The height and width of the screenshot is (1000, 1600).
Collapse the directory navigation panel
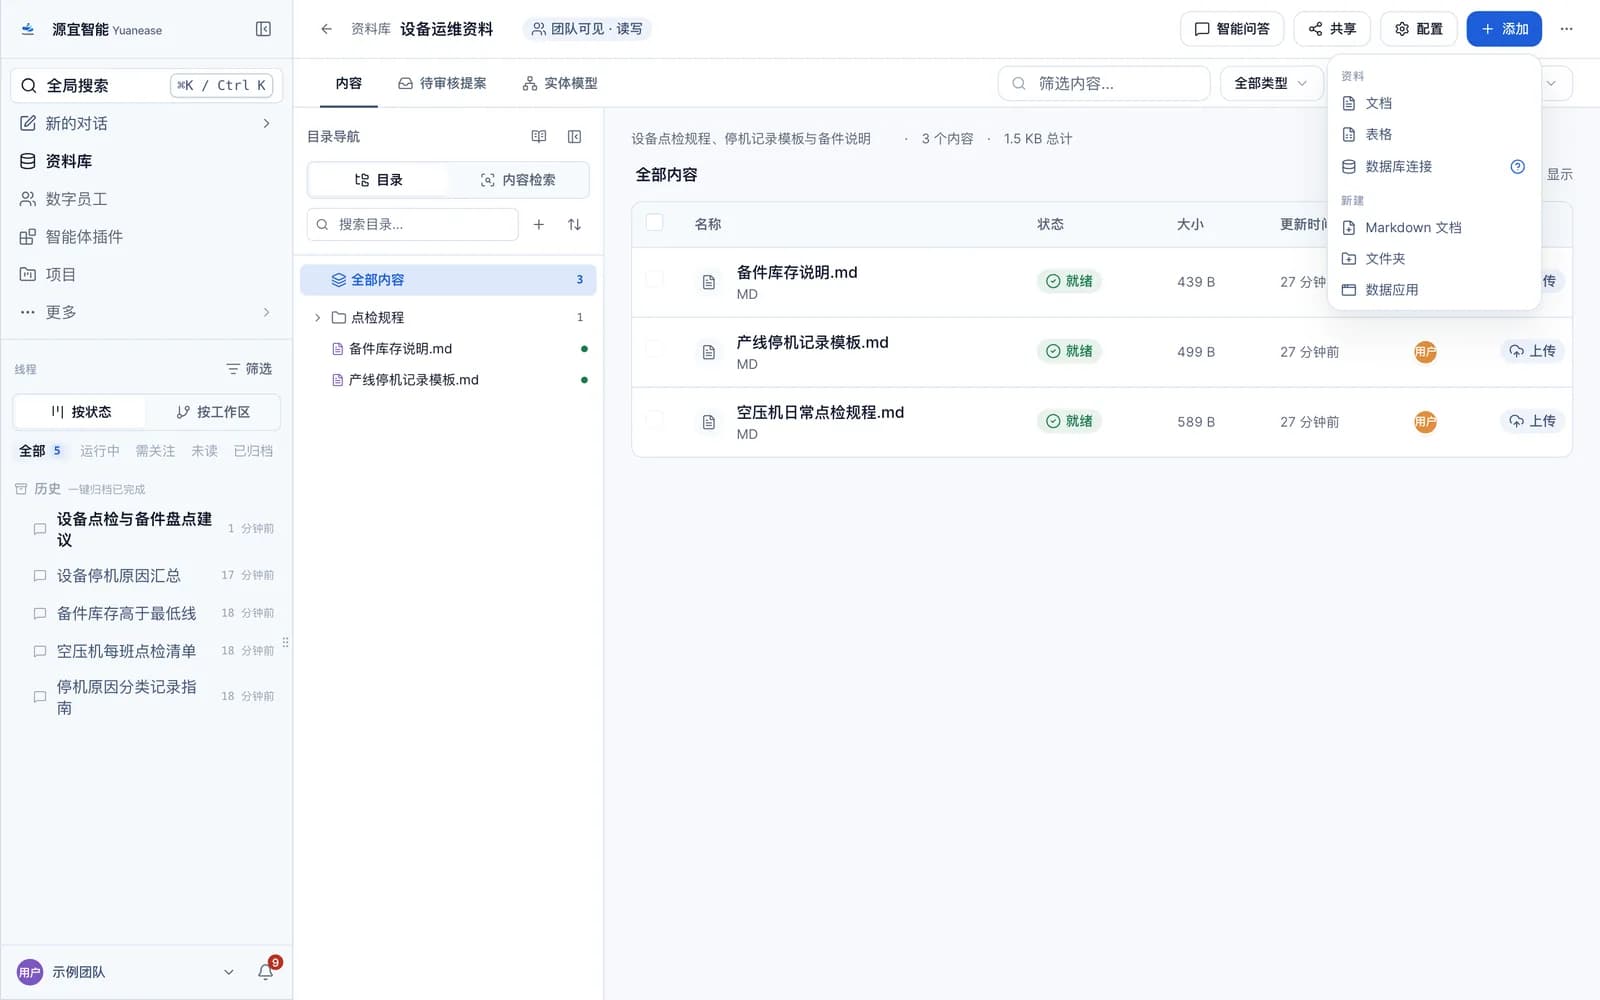pyautogui.click(x=574, y=136)
